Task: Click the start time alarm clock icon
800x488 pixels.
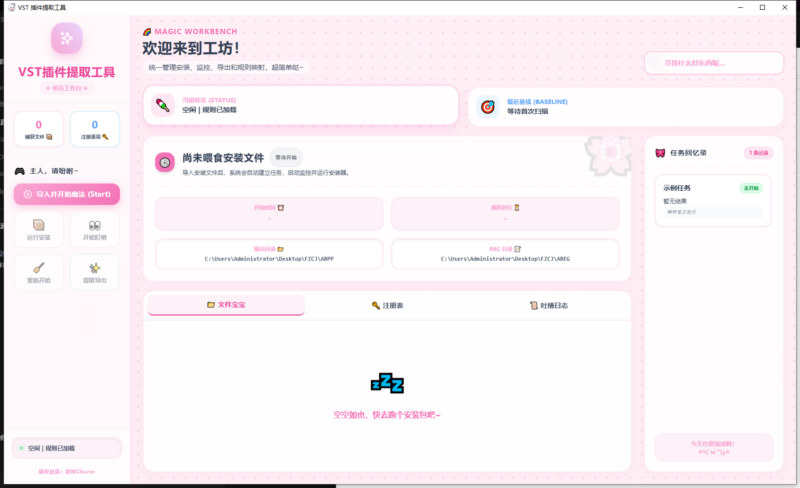Action: (281, 208)
